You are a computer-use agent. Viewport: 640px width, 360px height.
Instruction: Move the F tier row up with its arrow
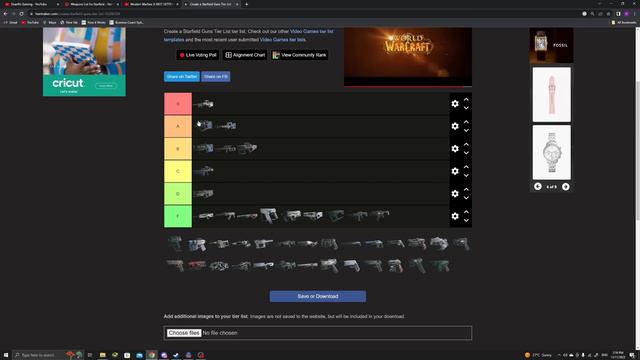pos(466,211)
